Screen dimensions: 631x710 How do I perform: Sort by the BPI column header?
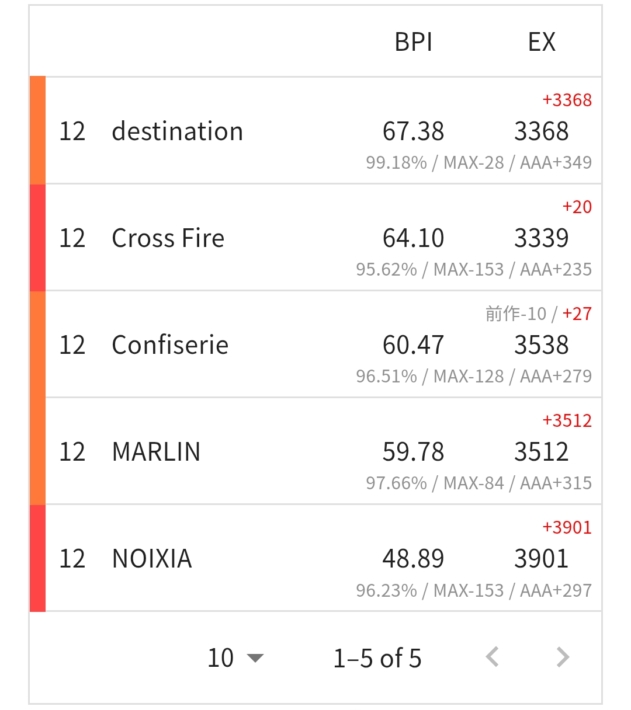413,42
